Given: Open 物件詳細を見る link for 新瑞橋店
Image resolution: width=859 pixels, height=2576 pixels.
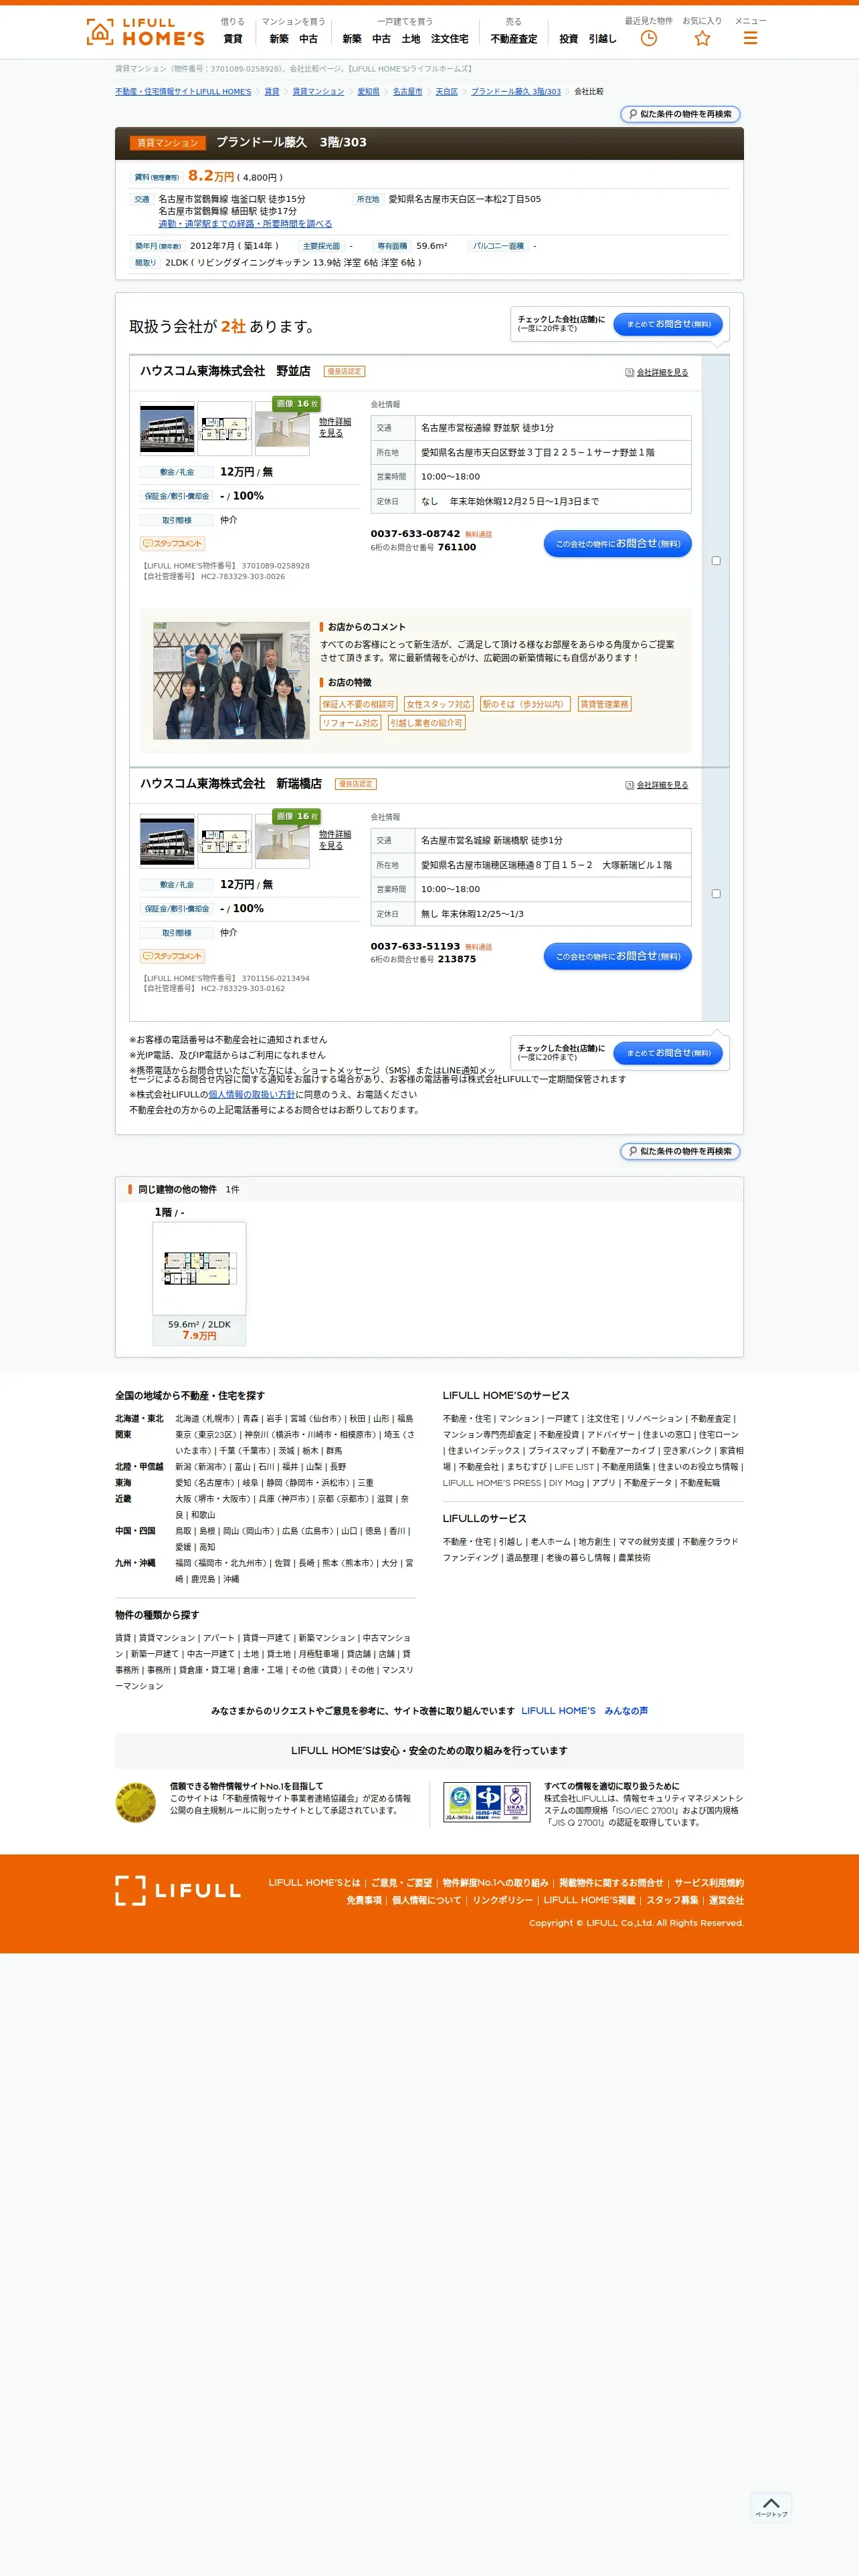Looking at the screenshot, I should [x=335, y=840].
